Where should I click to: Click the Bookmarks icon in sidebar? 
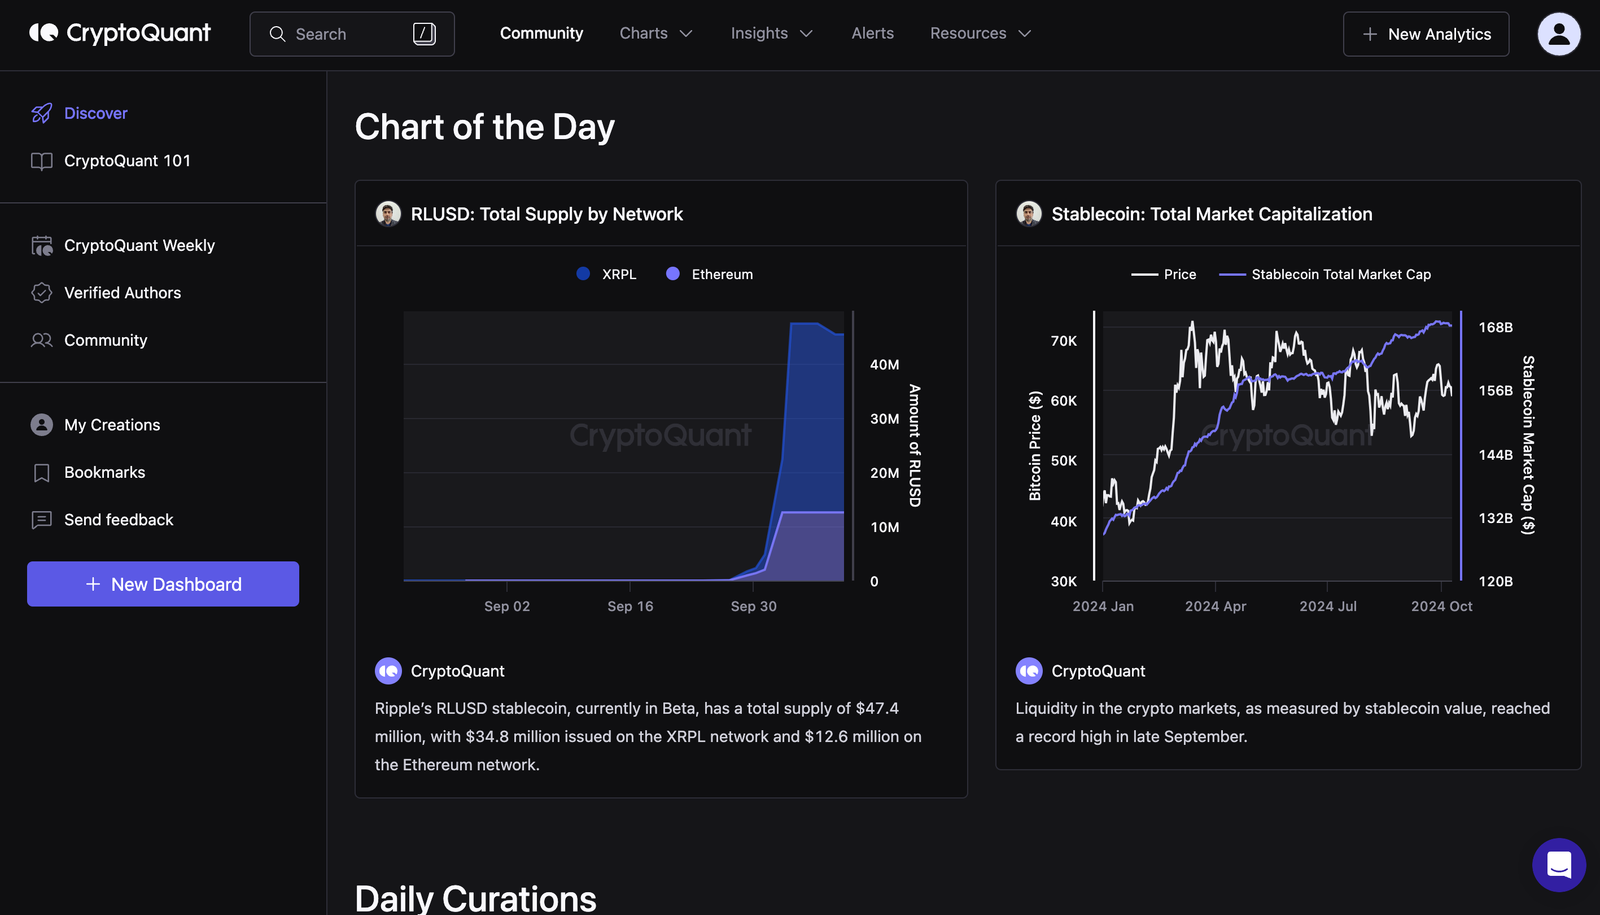pos(41,473)
